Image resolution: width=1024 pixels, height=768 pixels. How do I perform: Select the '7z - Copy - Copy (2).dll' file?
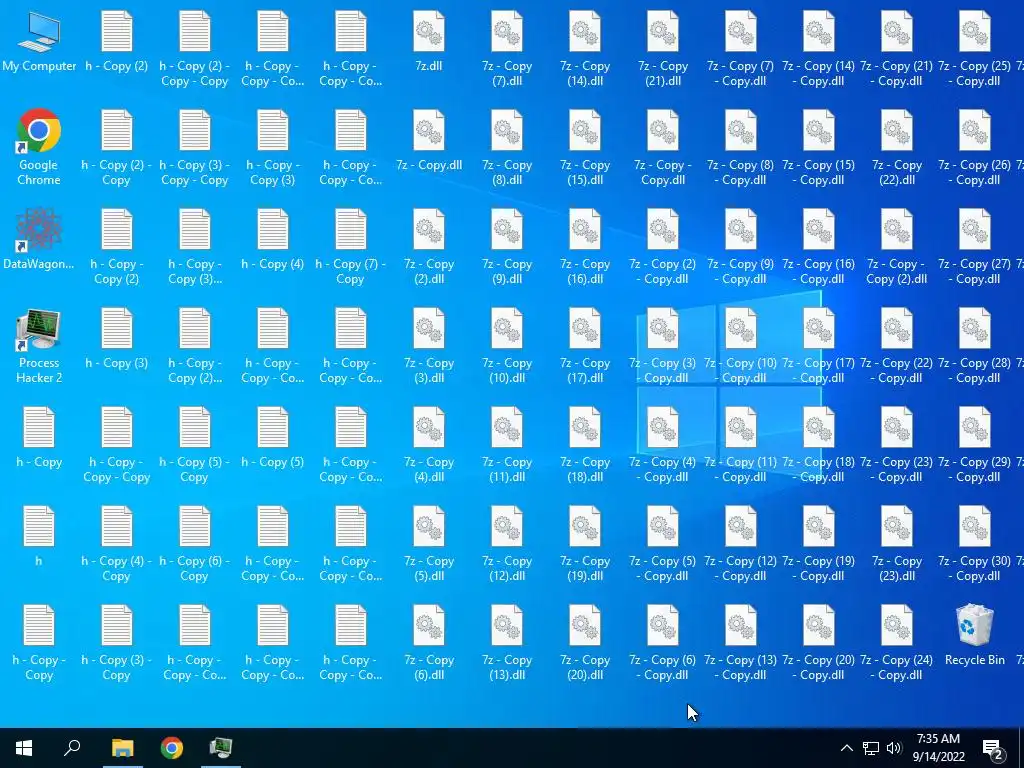point(897,247)
